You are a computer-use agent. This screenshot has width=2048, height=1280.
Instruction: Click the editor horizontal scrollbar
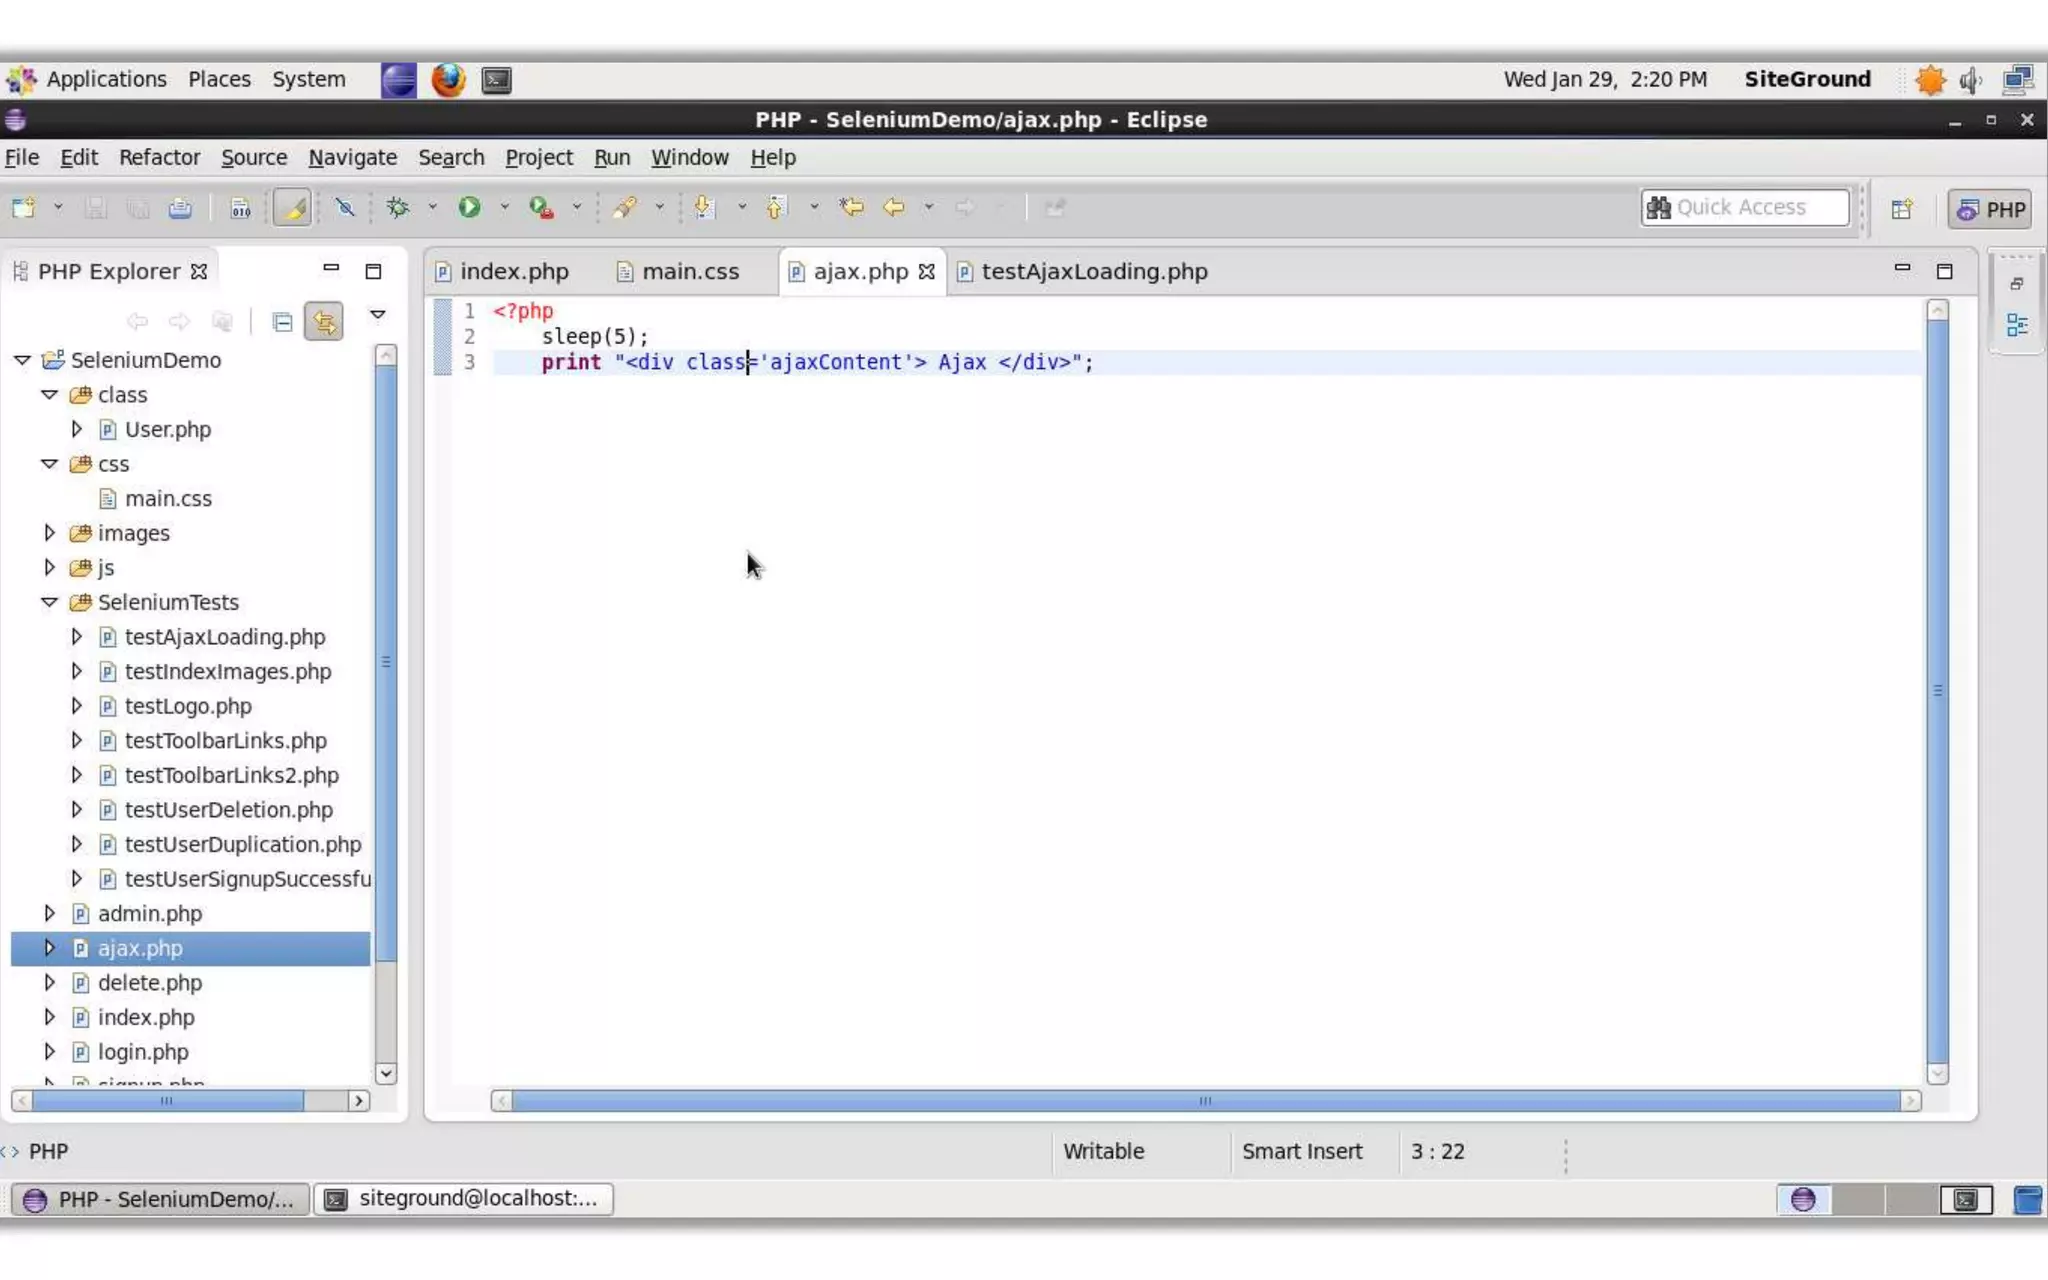(x=1204, y=1101)
